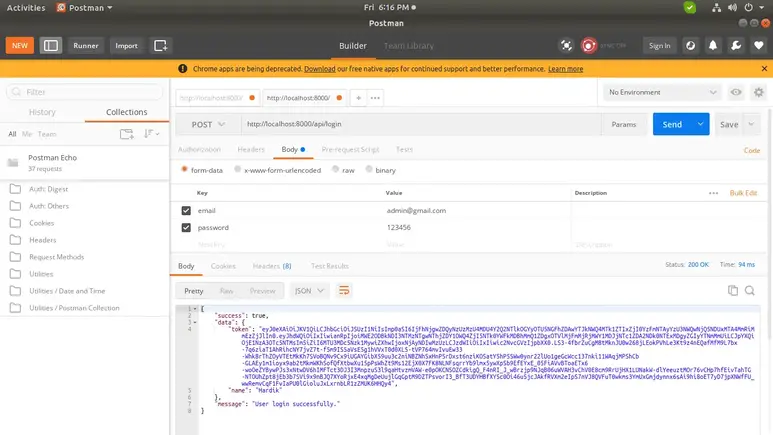773x435 pixels.
Task: Open the request Headers tab
Action: [x=251, y=149]
